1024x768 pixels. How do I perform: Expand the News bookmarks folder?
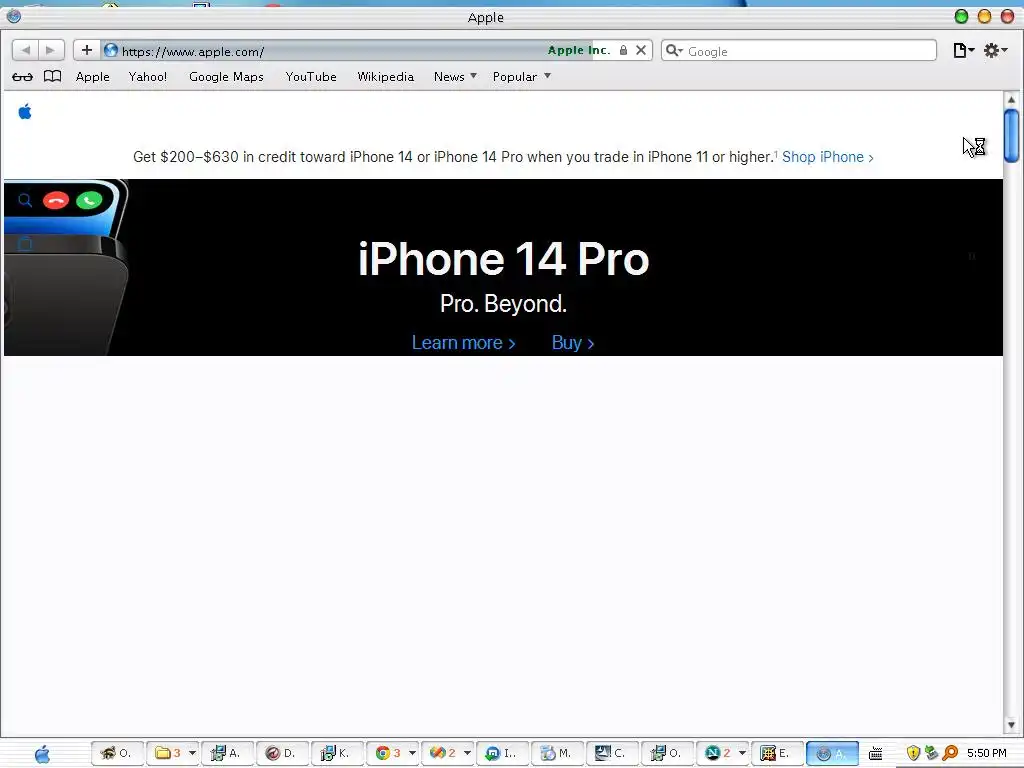tap(455, 77)
